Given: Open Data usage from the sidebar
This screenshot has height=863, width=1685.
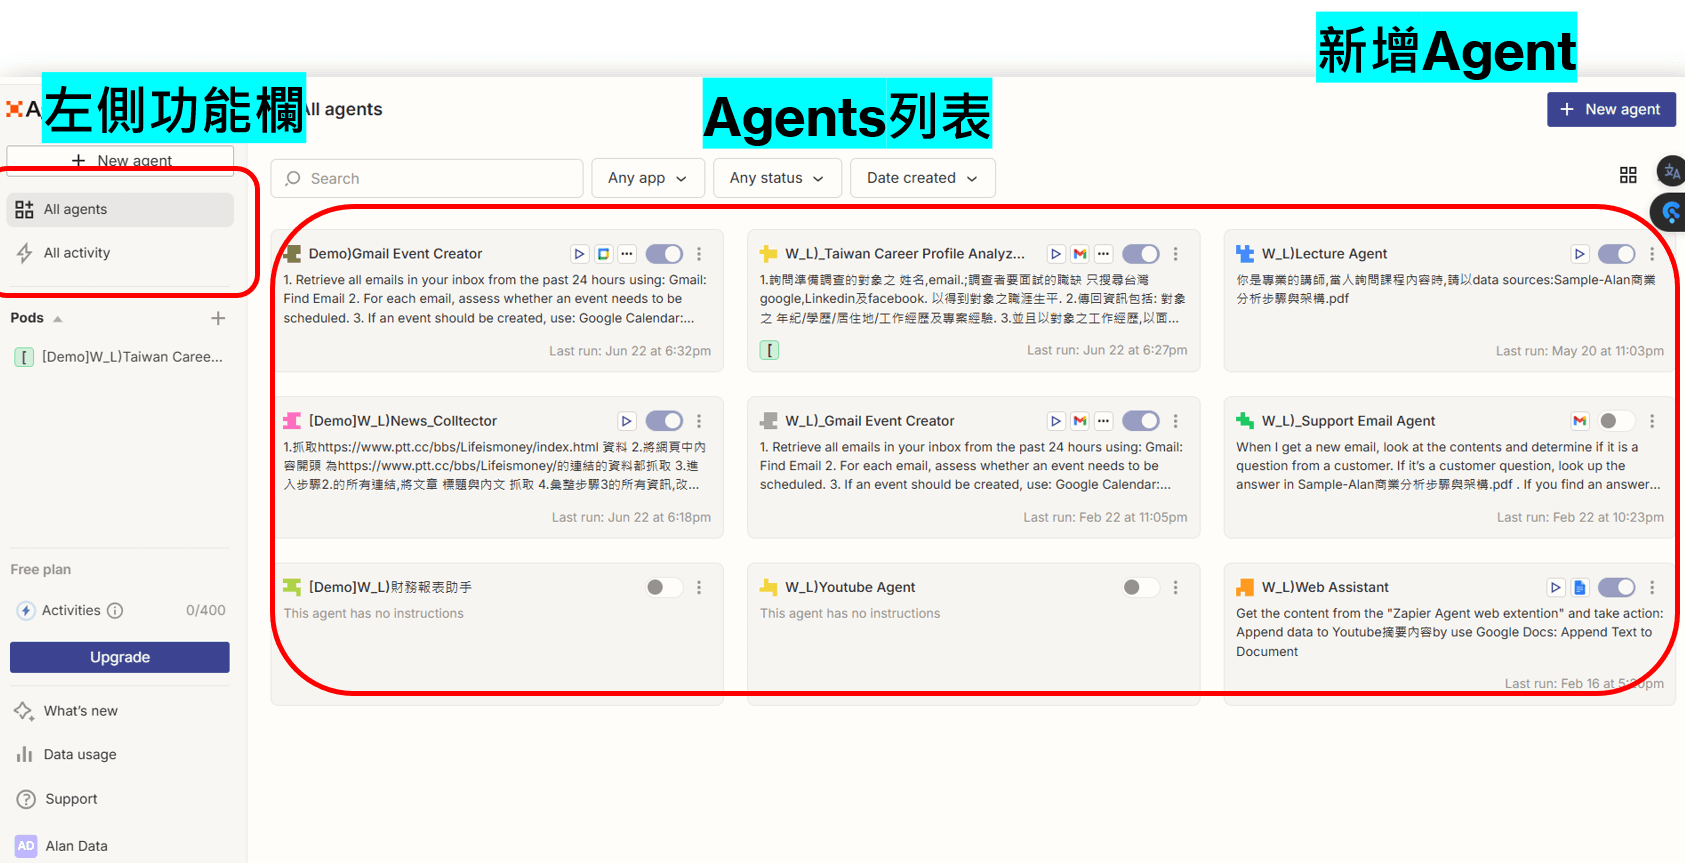Looking at the screenshot, I should coord(80,755).
